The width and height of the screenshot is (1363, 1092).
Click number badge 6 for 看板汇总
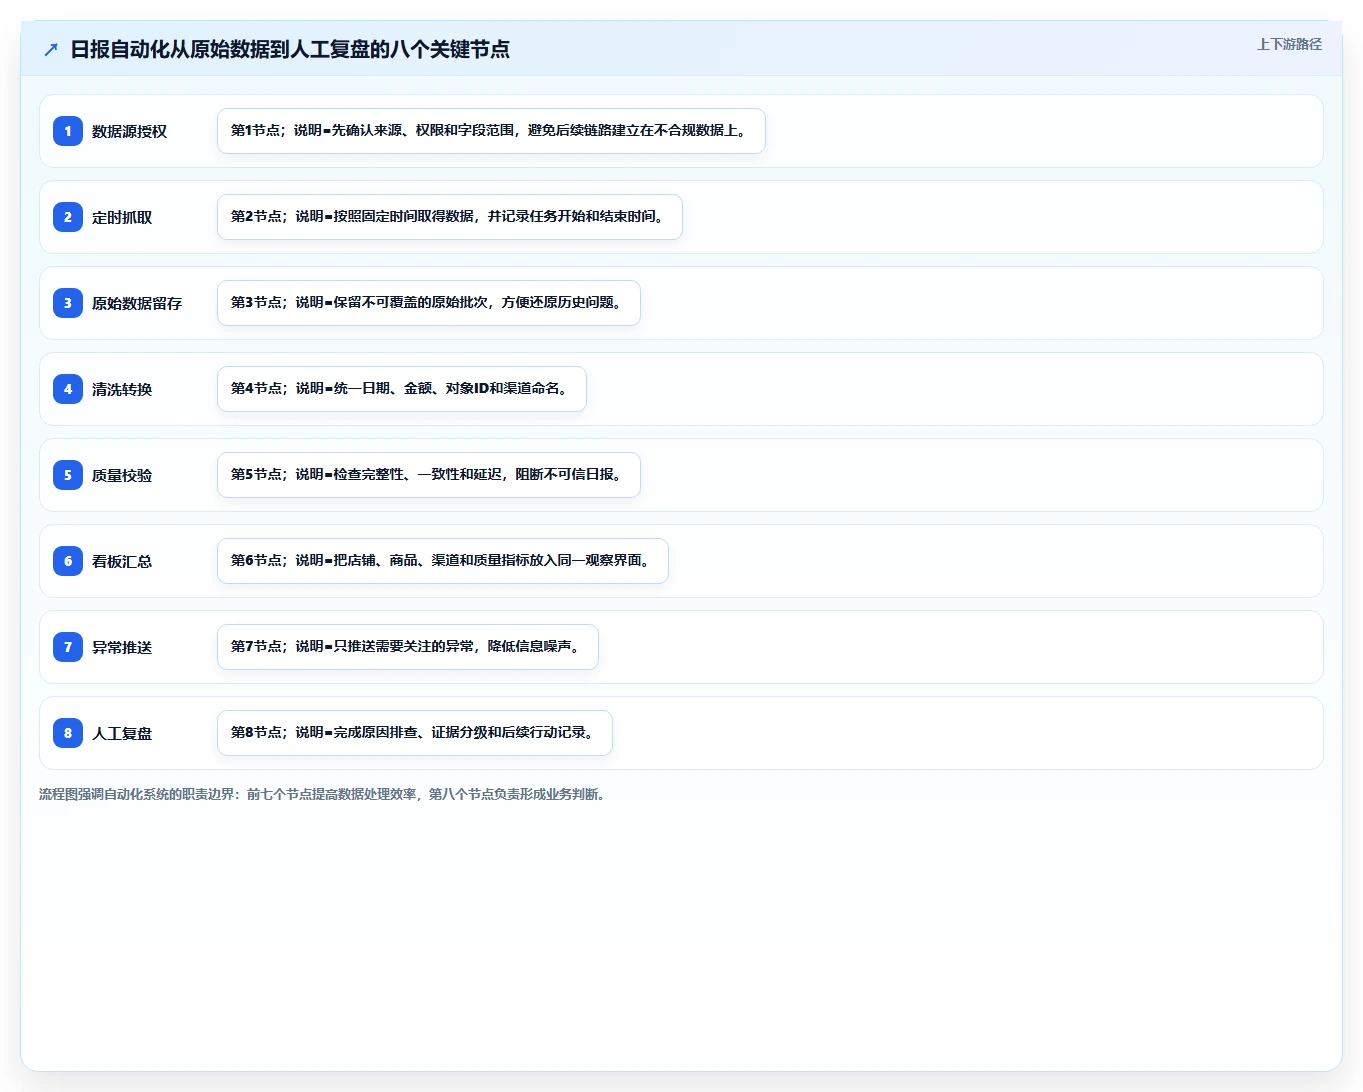(x=68, y=561)
